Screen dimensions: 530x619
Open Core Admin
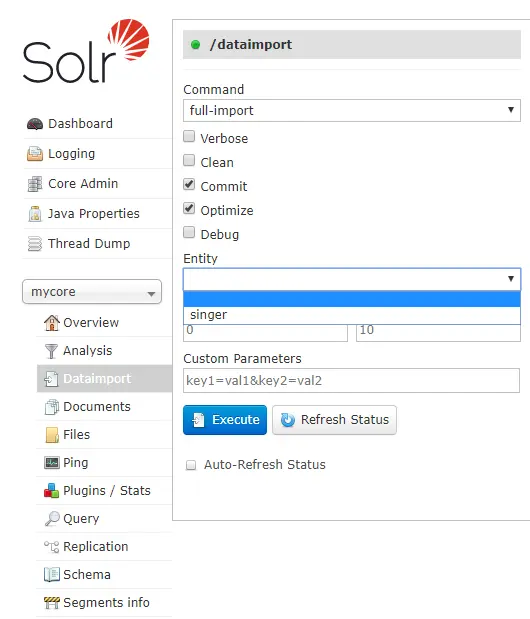83,184
